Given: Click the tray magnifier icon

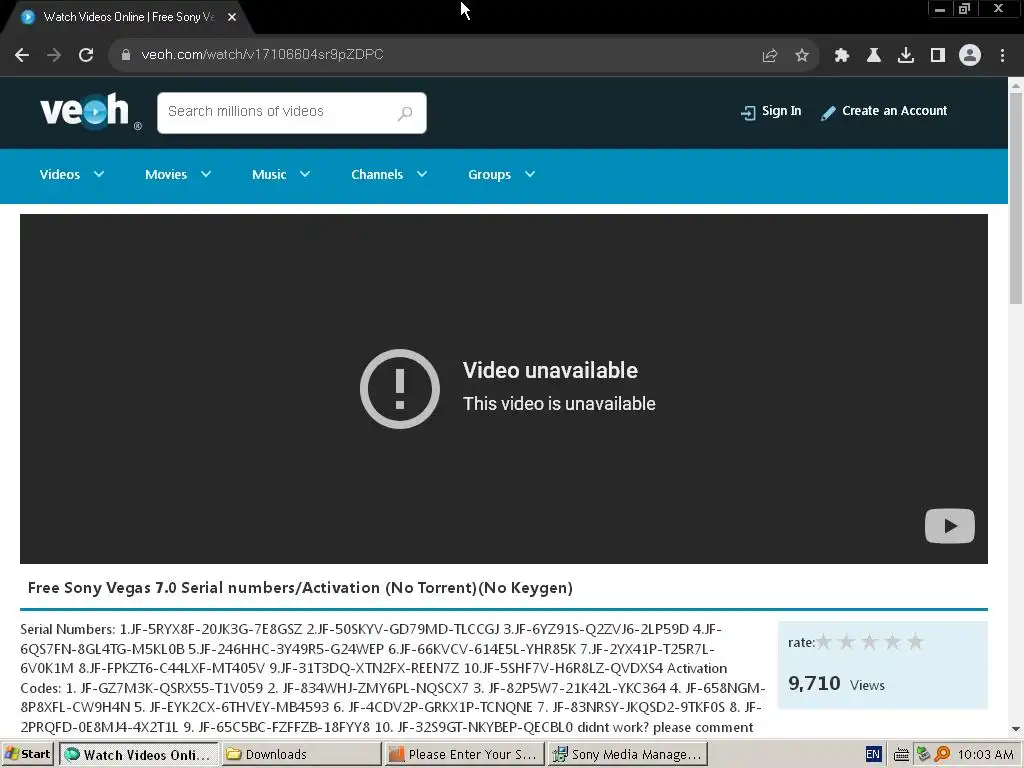Looking at the screenshot, I should pos(942,754).
